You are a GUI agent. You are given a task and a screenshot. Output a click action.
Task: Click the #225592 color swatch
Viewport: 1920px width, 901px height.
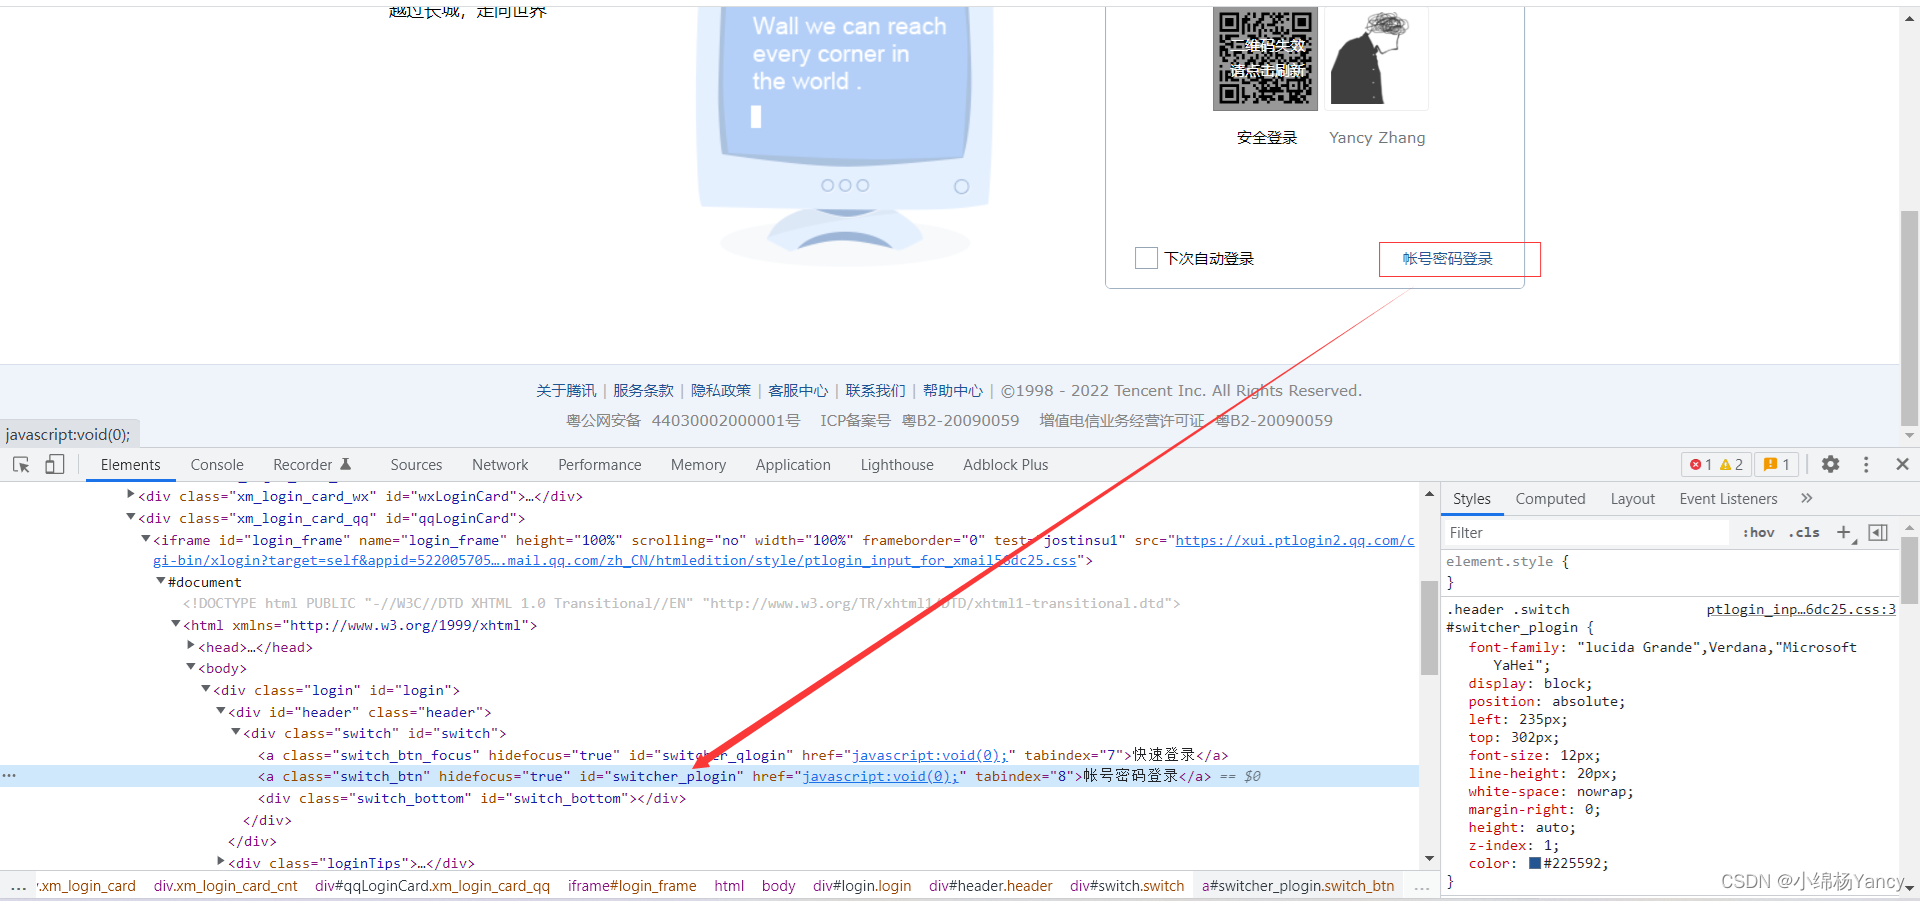point(1535,864)
